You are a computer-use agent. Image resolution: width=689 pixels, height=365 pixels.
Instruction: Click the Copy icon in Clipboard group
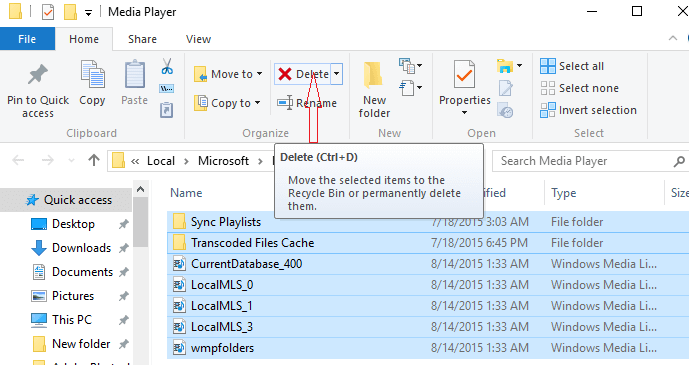pyautogui.click(x=92, y=75)
